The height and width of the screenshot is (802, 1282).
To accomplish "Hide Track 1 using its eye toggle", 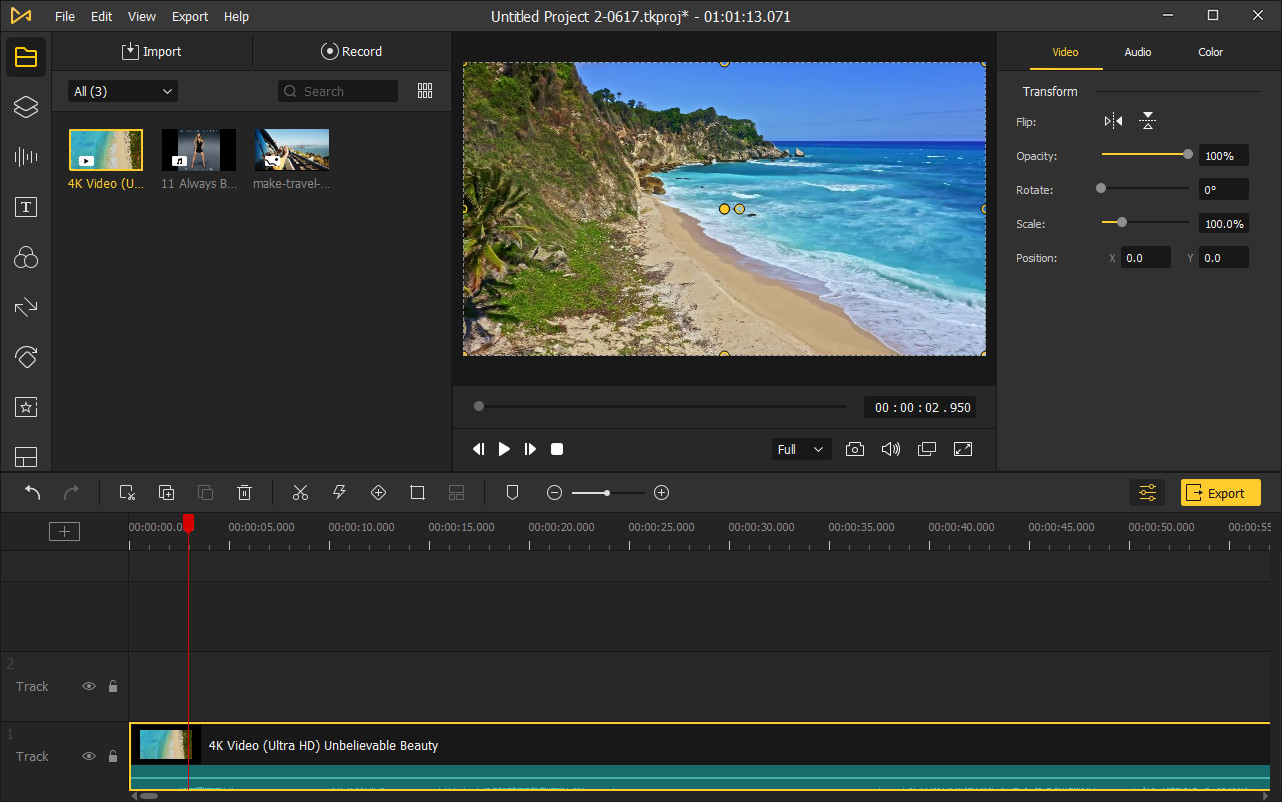I will pos(89,756).
